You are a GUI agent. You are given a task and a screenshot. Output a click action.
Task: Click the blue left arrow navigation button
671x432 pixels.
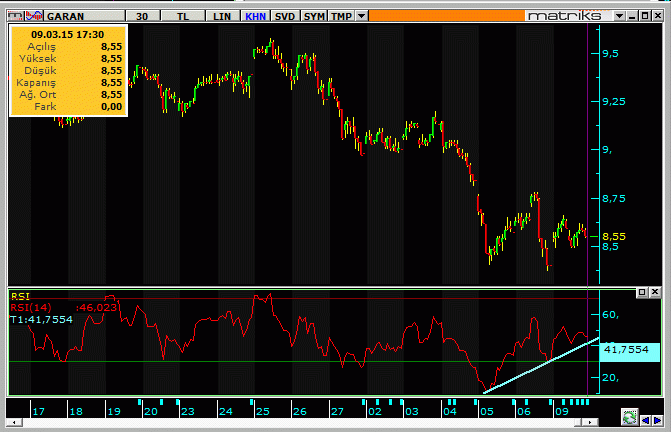point(645,421)
